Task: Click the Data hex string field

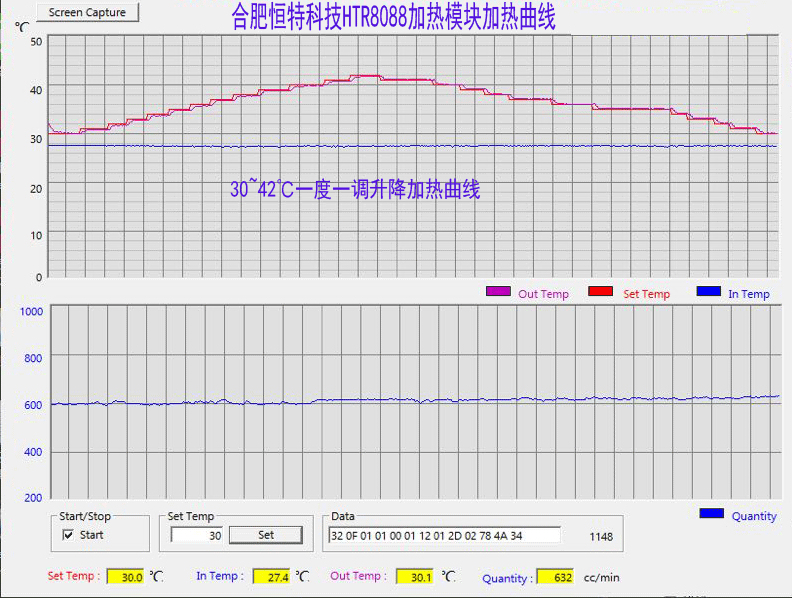Action: (444, 535)
